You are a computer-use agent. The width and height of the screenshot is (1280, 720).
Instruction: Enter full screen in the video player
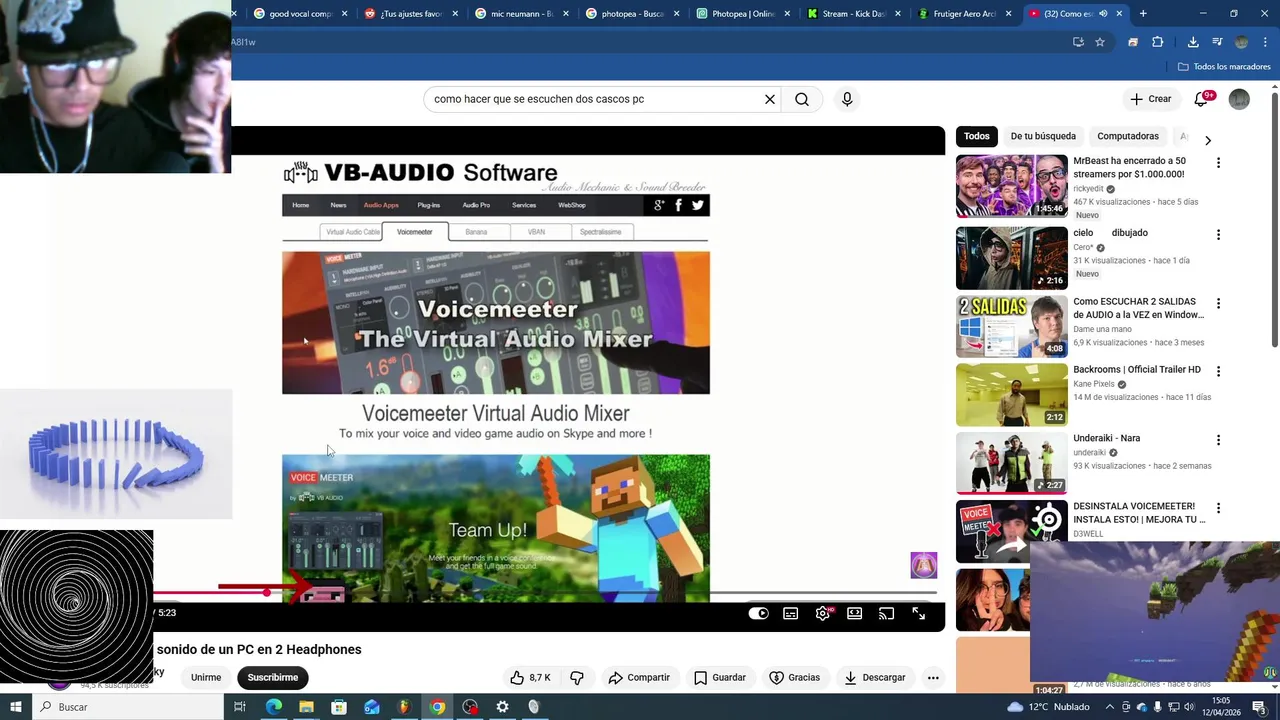click(919, 613)
